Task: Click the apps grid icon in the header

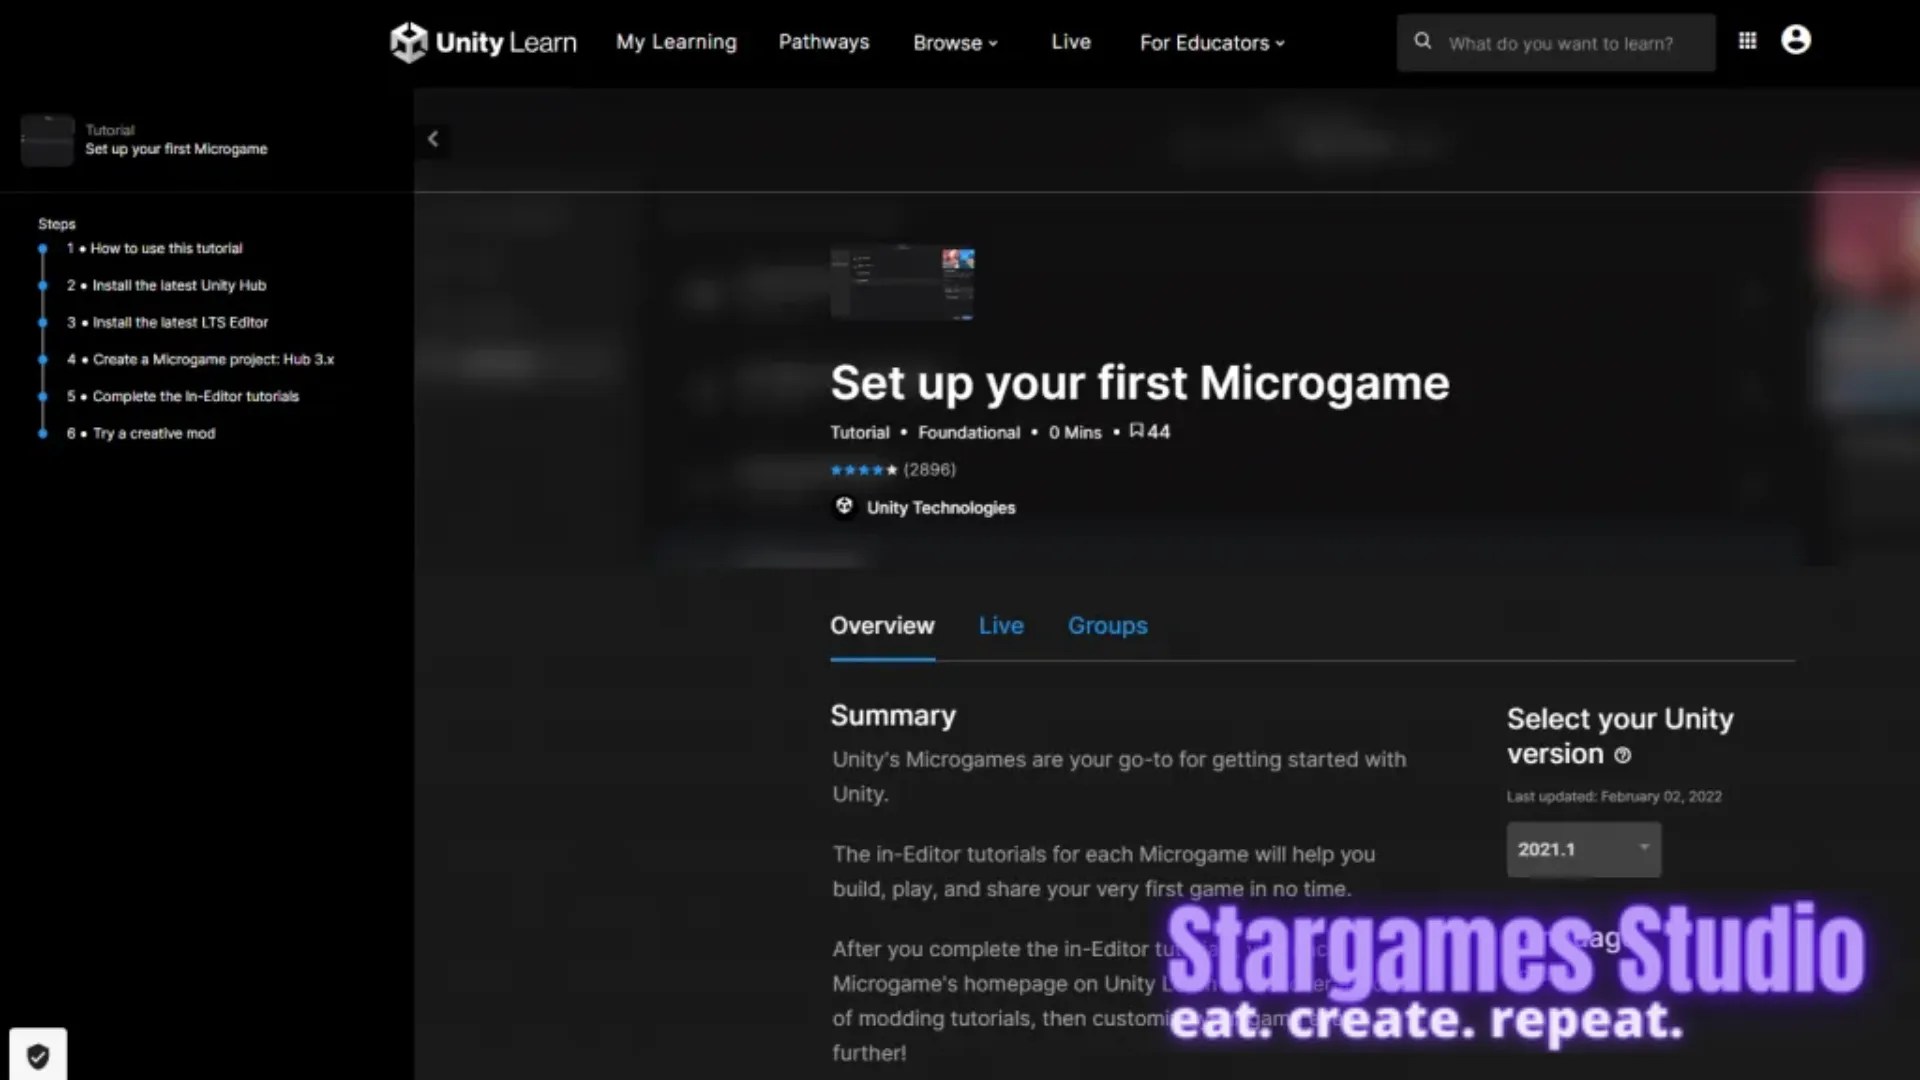Action: (1746, 40)
